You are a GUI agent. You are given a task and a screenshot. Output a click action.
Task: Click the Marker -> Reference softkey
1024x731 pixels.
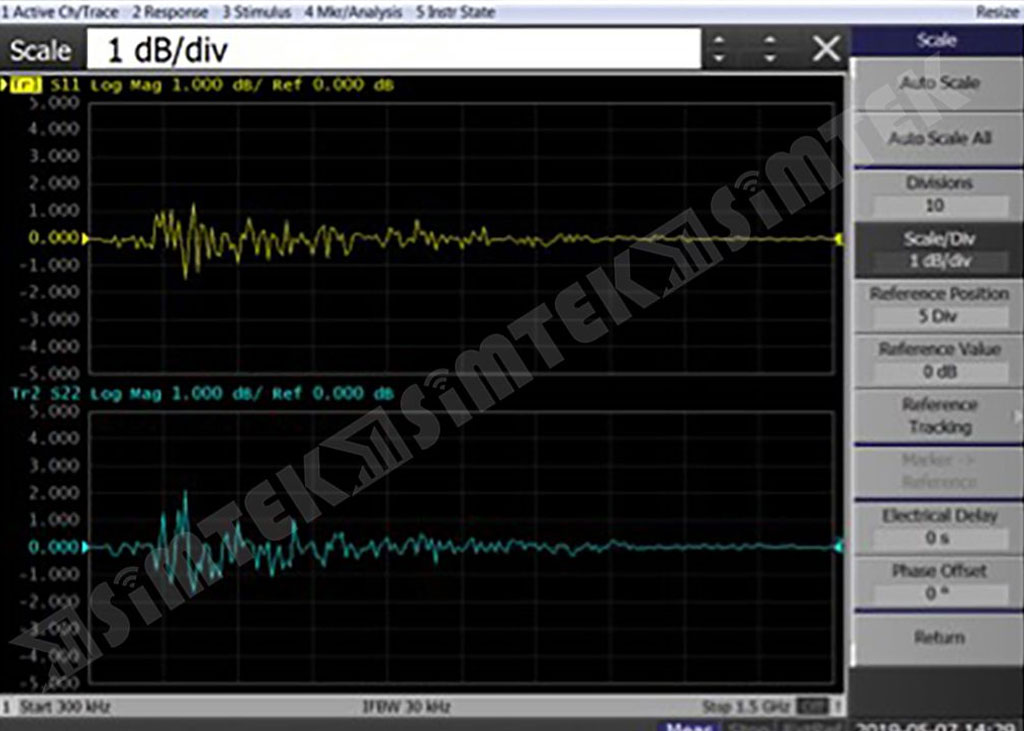click(939, 471)
